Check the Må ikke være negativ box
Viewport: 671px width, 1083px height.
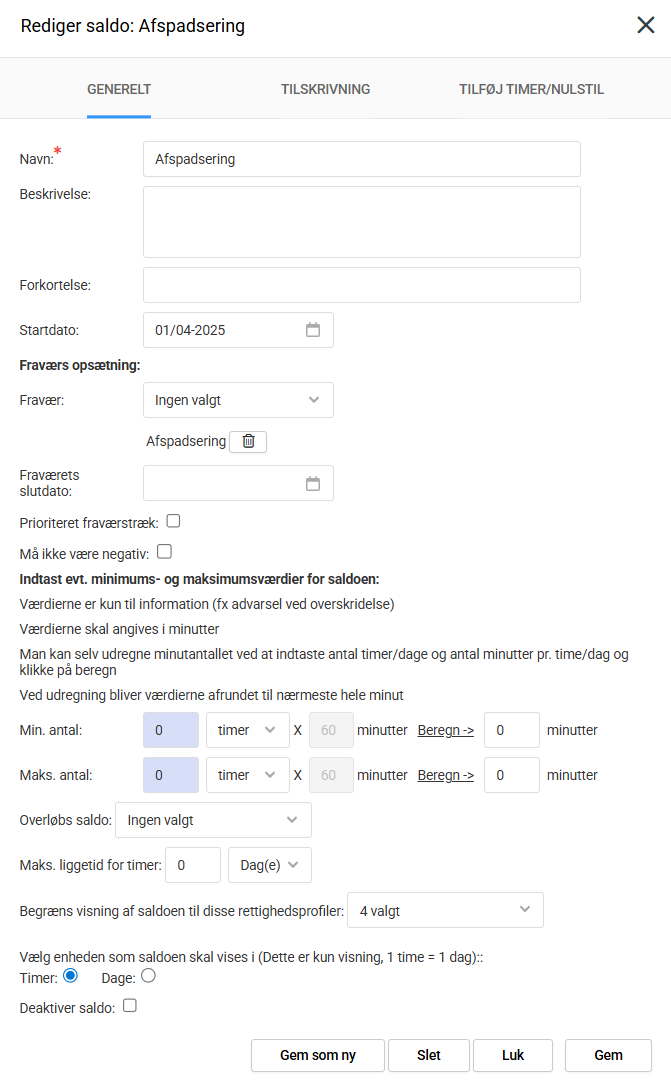(x=165, y=551)
